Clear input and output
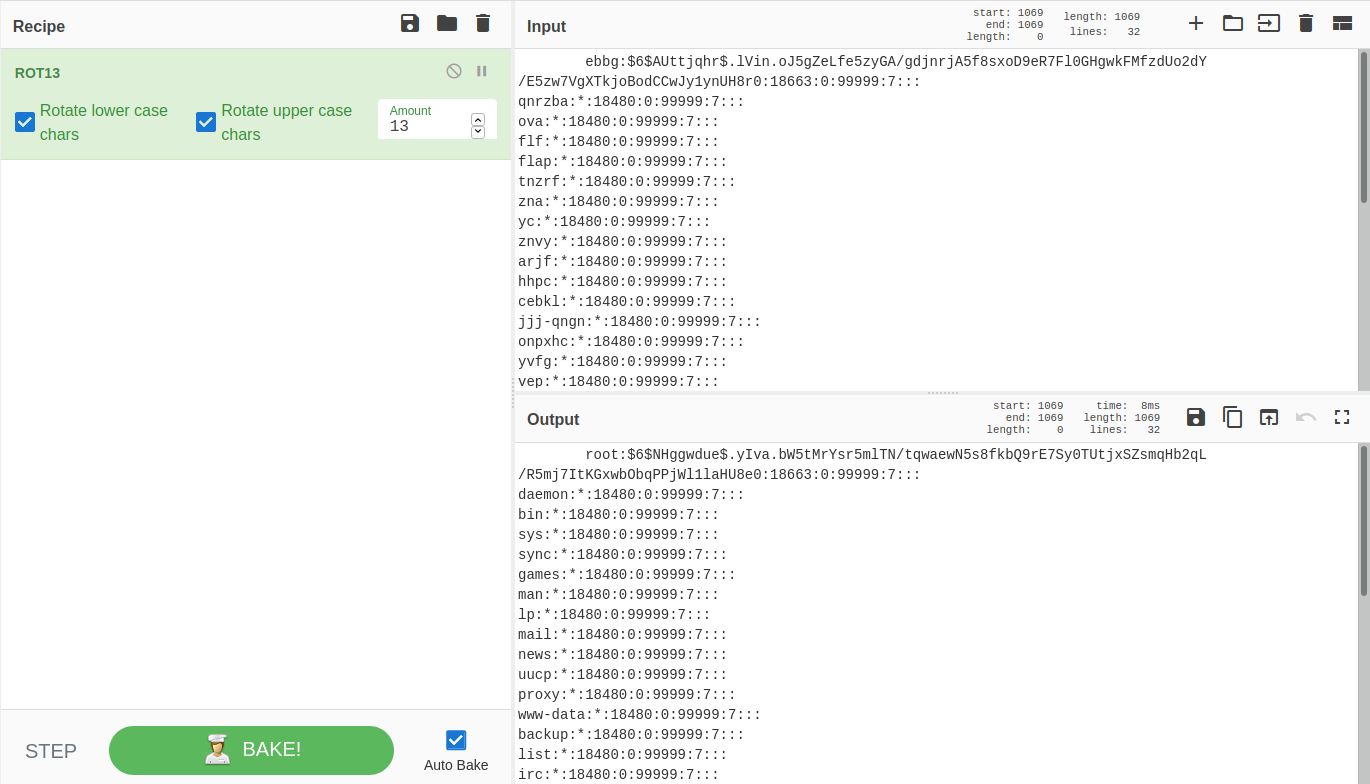Screen dimensions: 1370x784 click(x=1305, y=23)
